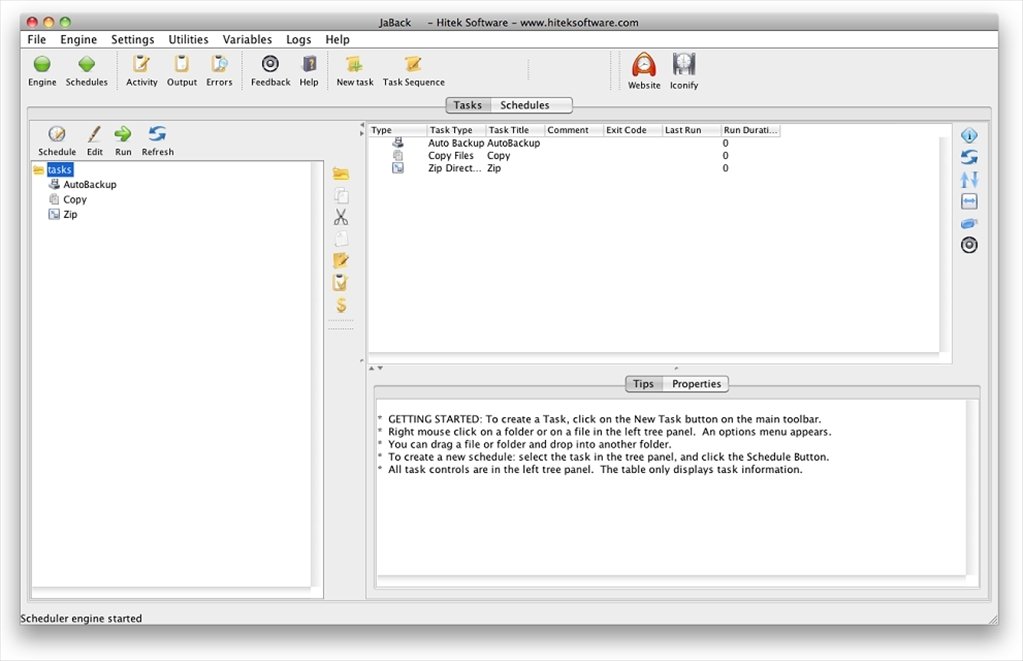The width and height of the screenshot is (1023, 661).
Task: Create a task with New task icon
Action: pos(354,65)
